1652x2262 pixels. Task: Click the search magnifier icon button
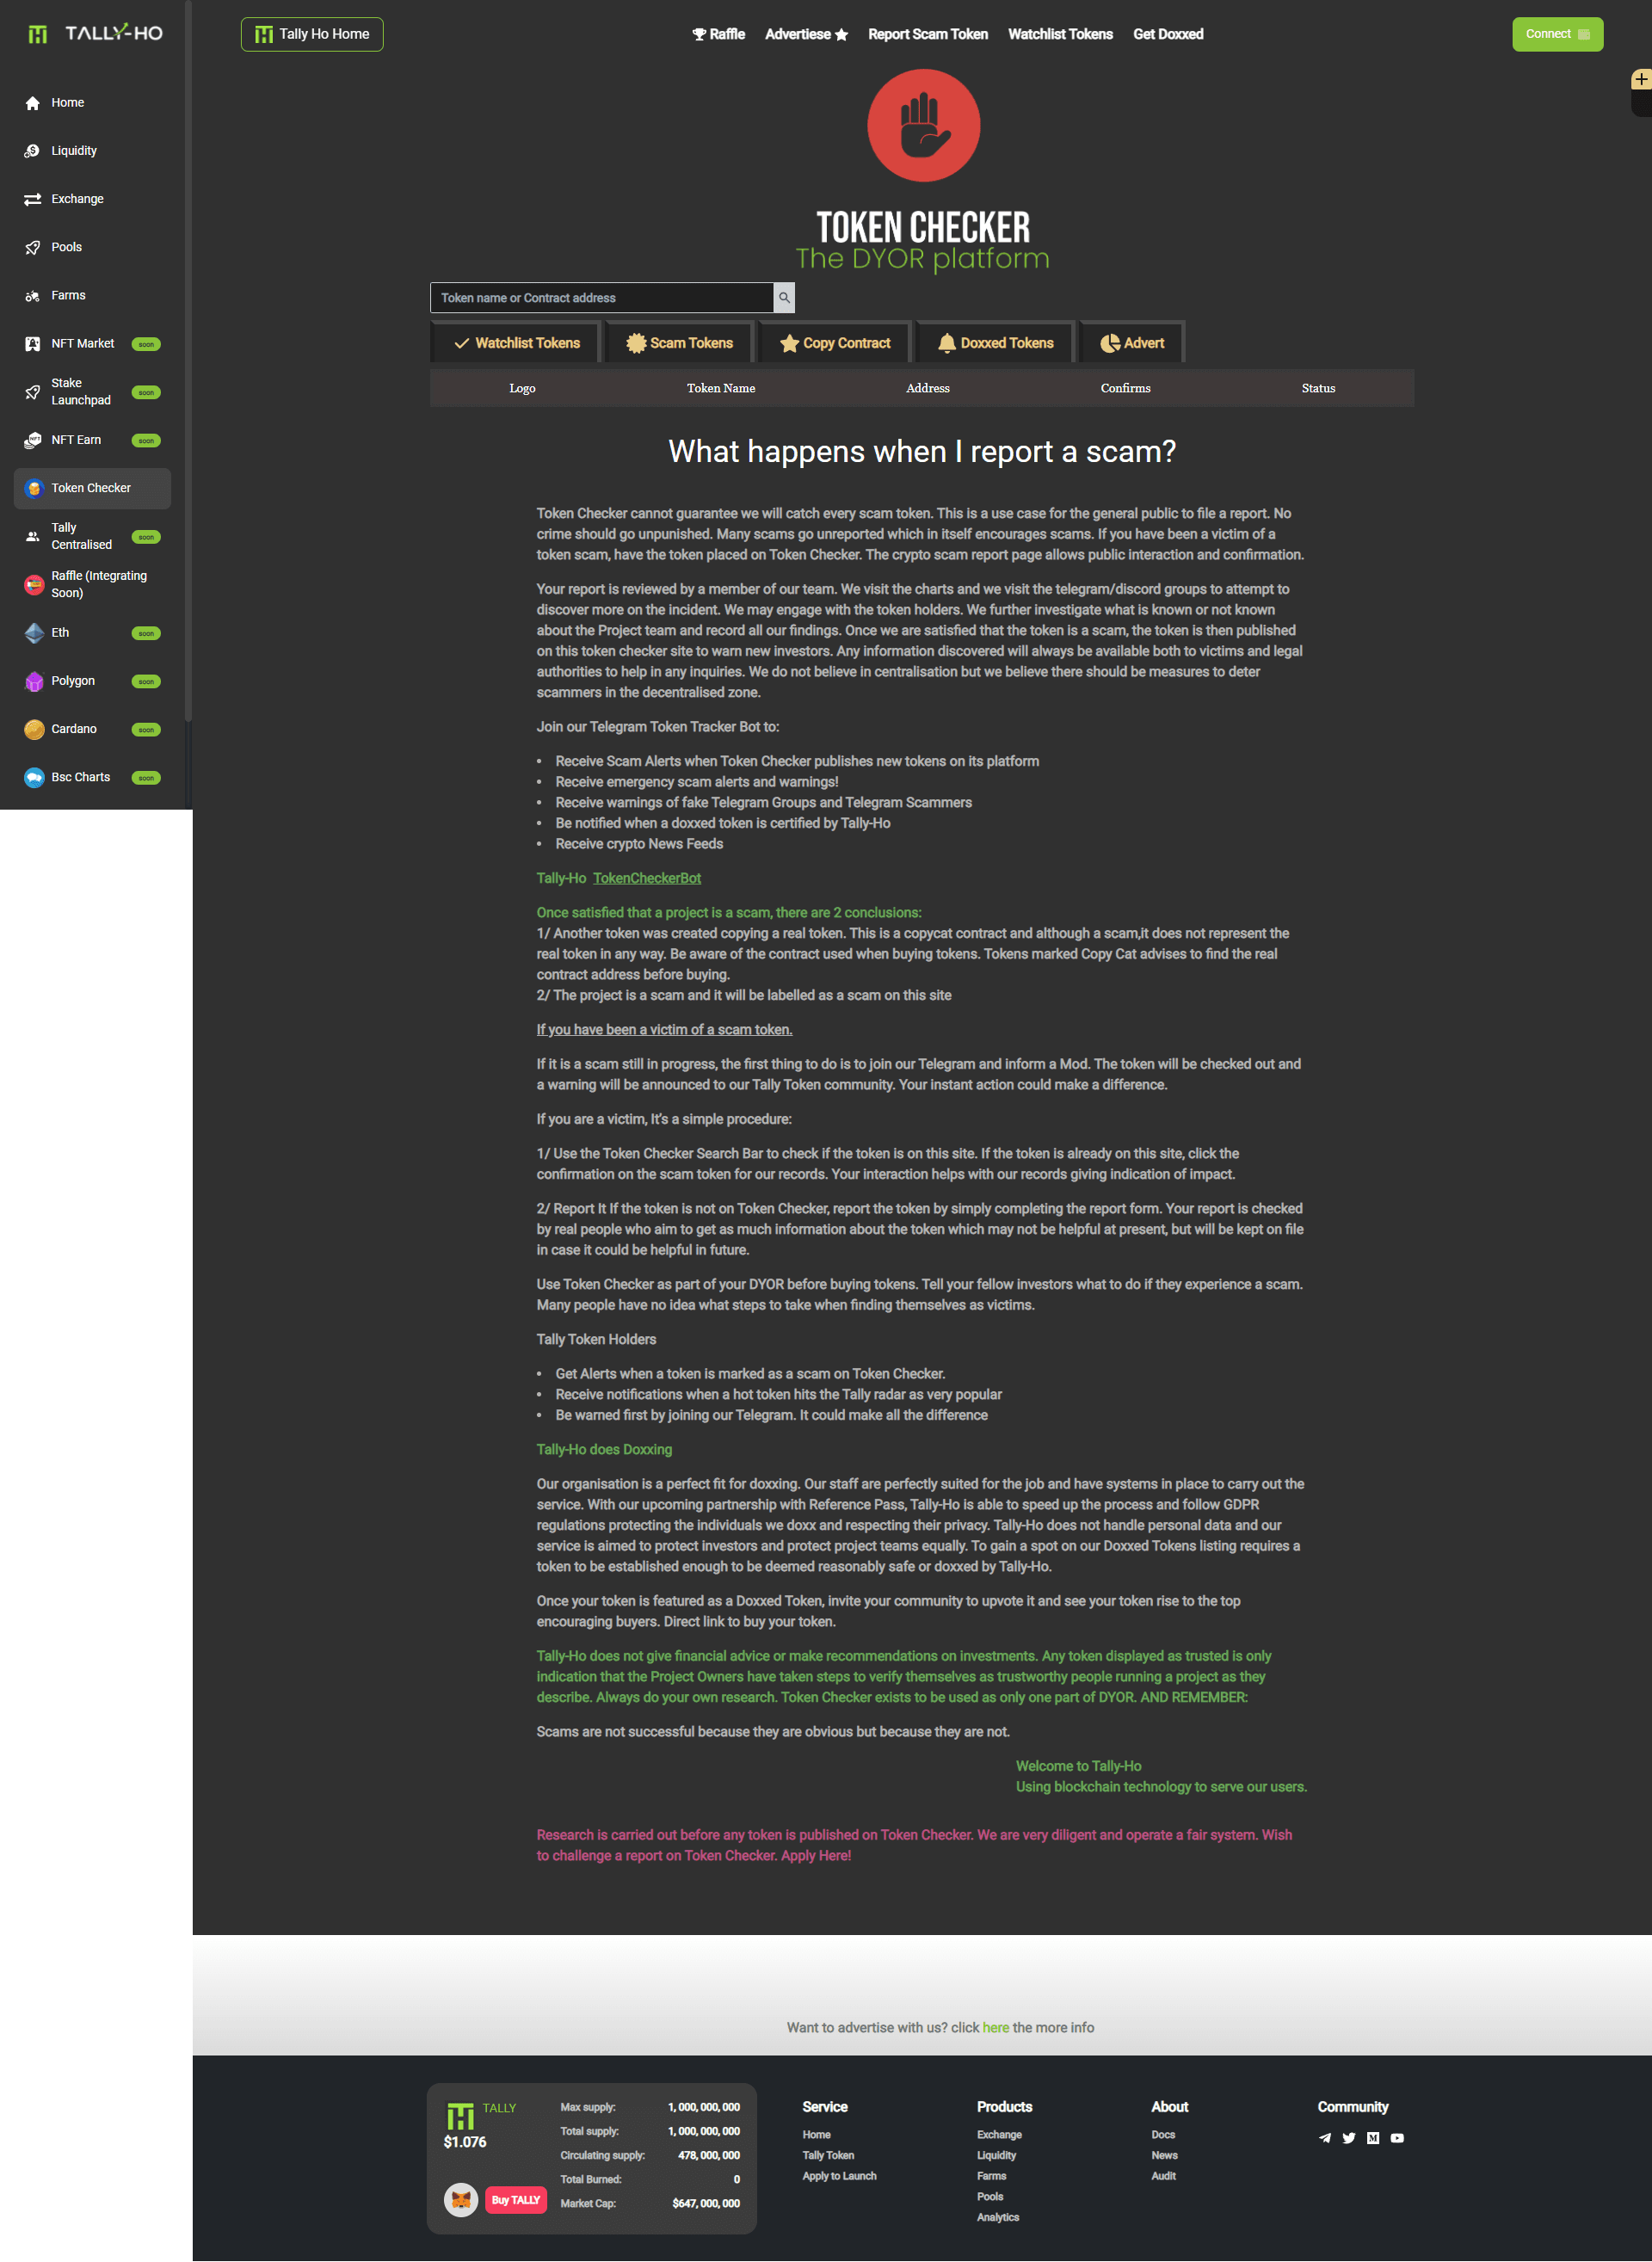[x=784, y=298]
